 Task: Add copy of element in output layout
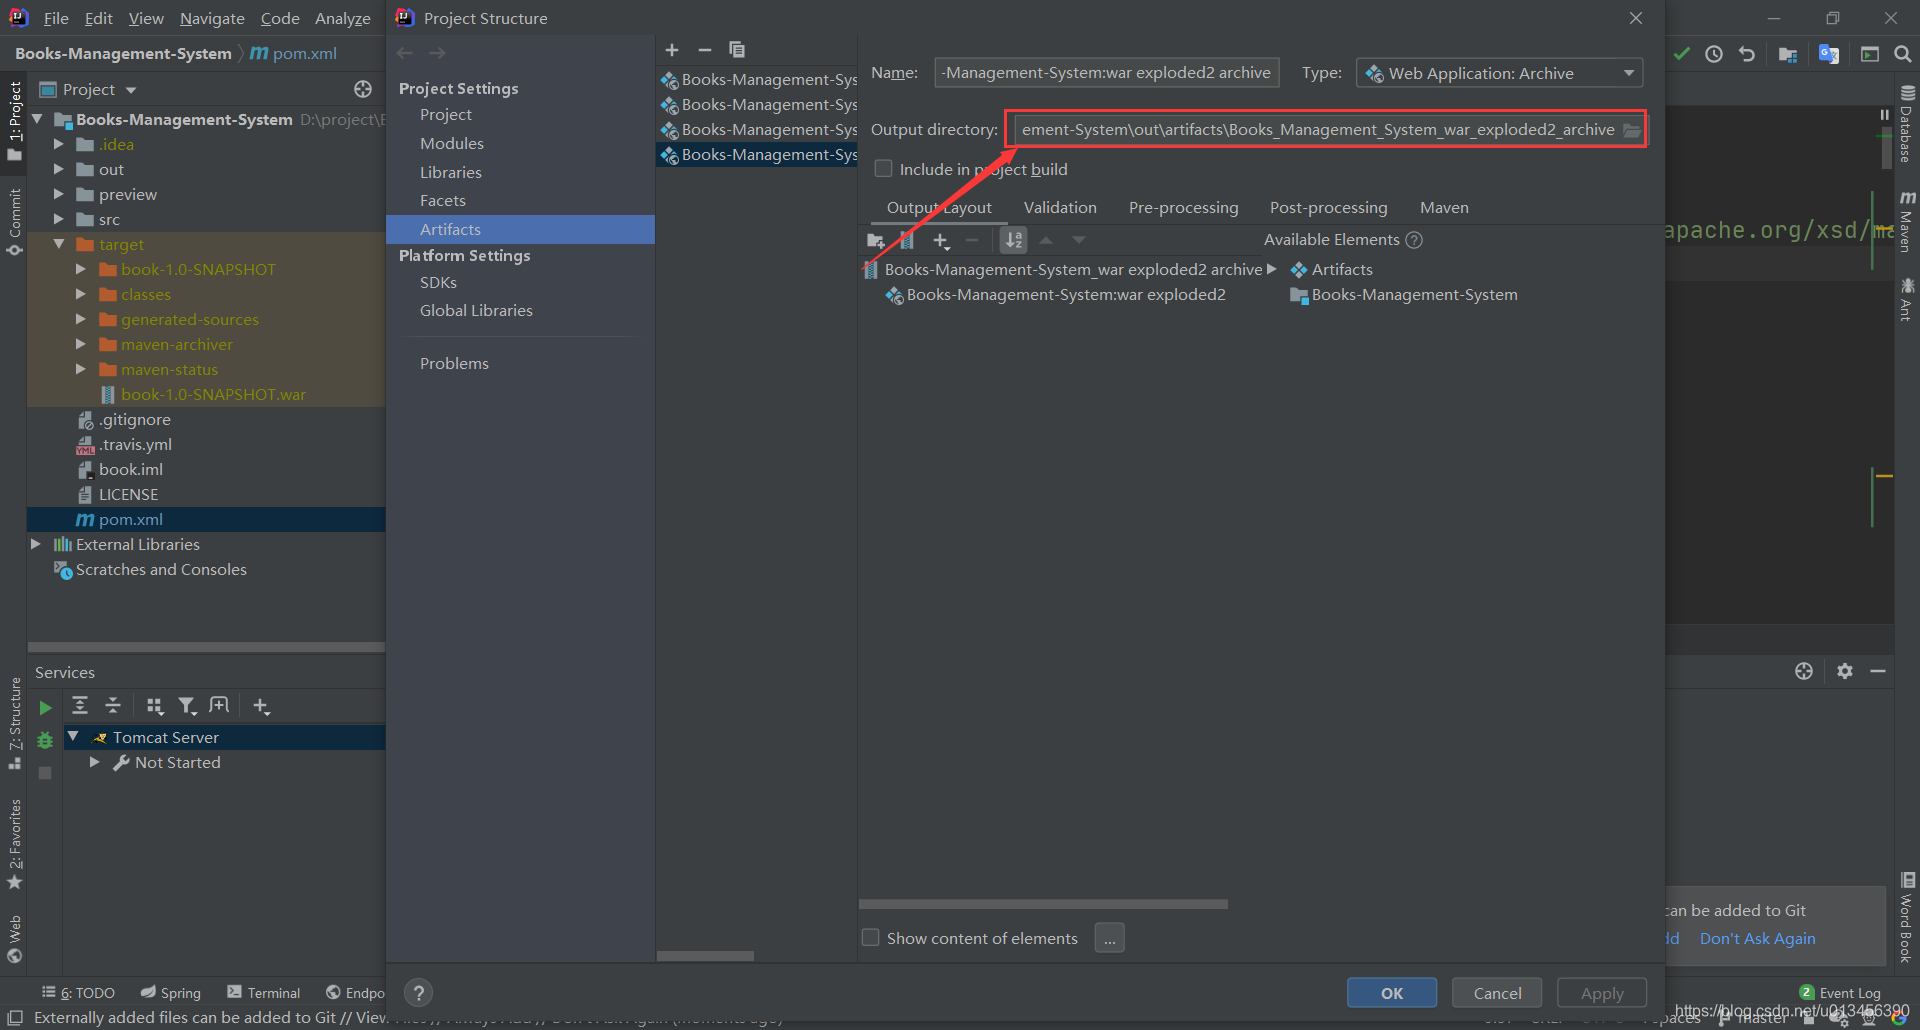(x=941, y=240)
